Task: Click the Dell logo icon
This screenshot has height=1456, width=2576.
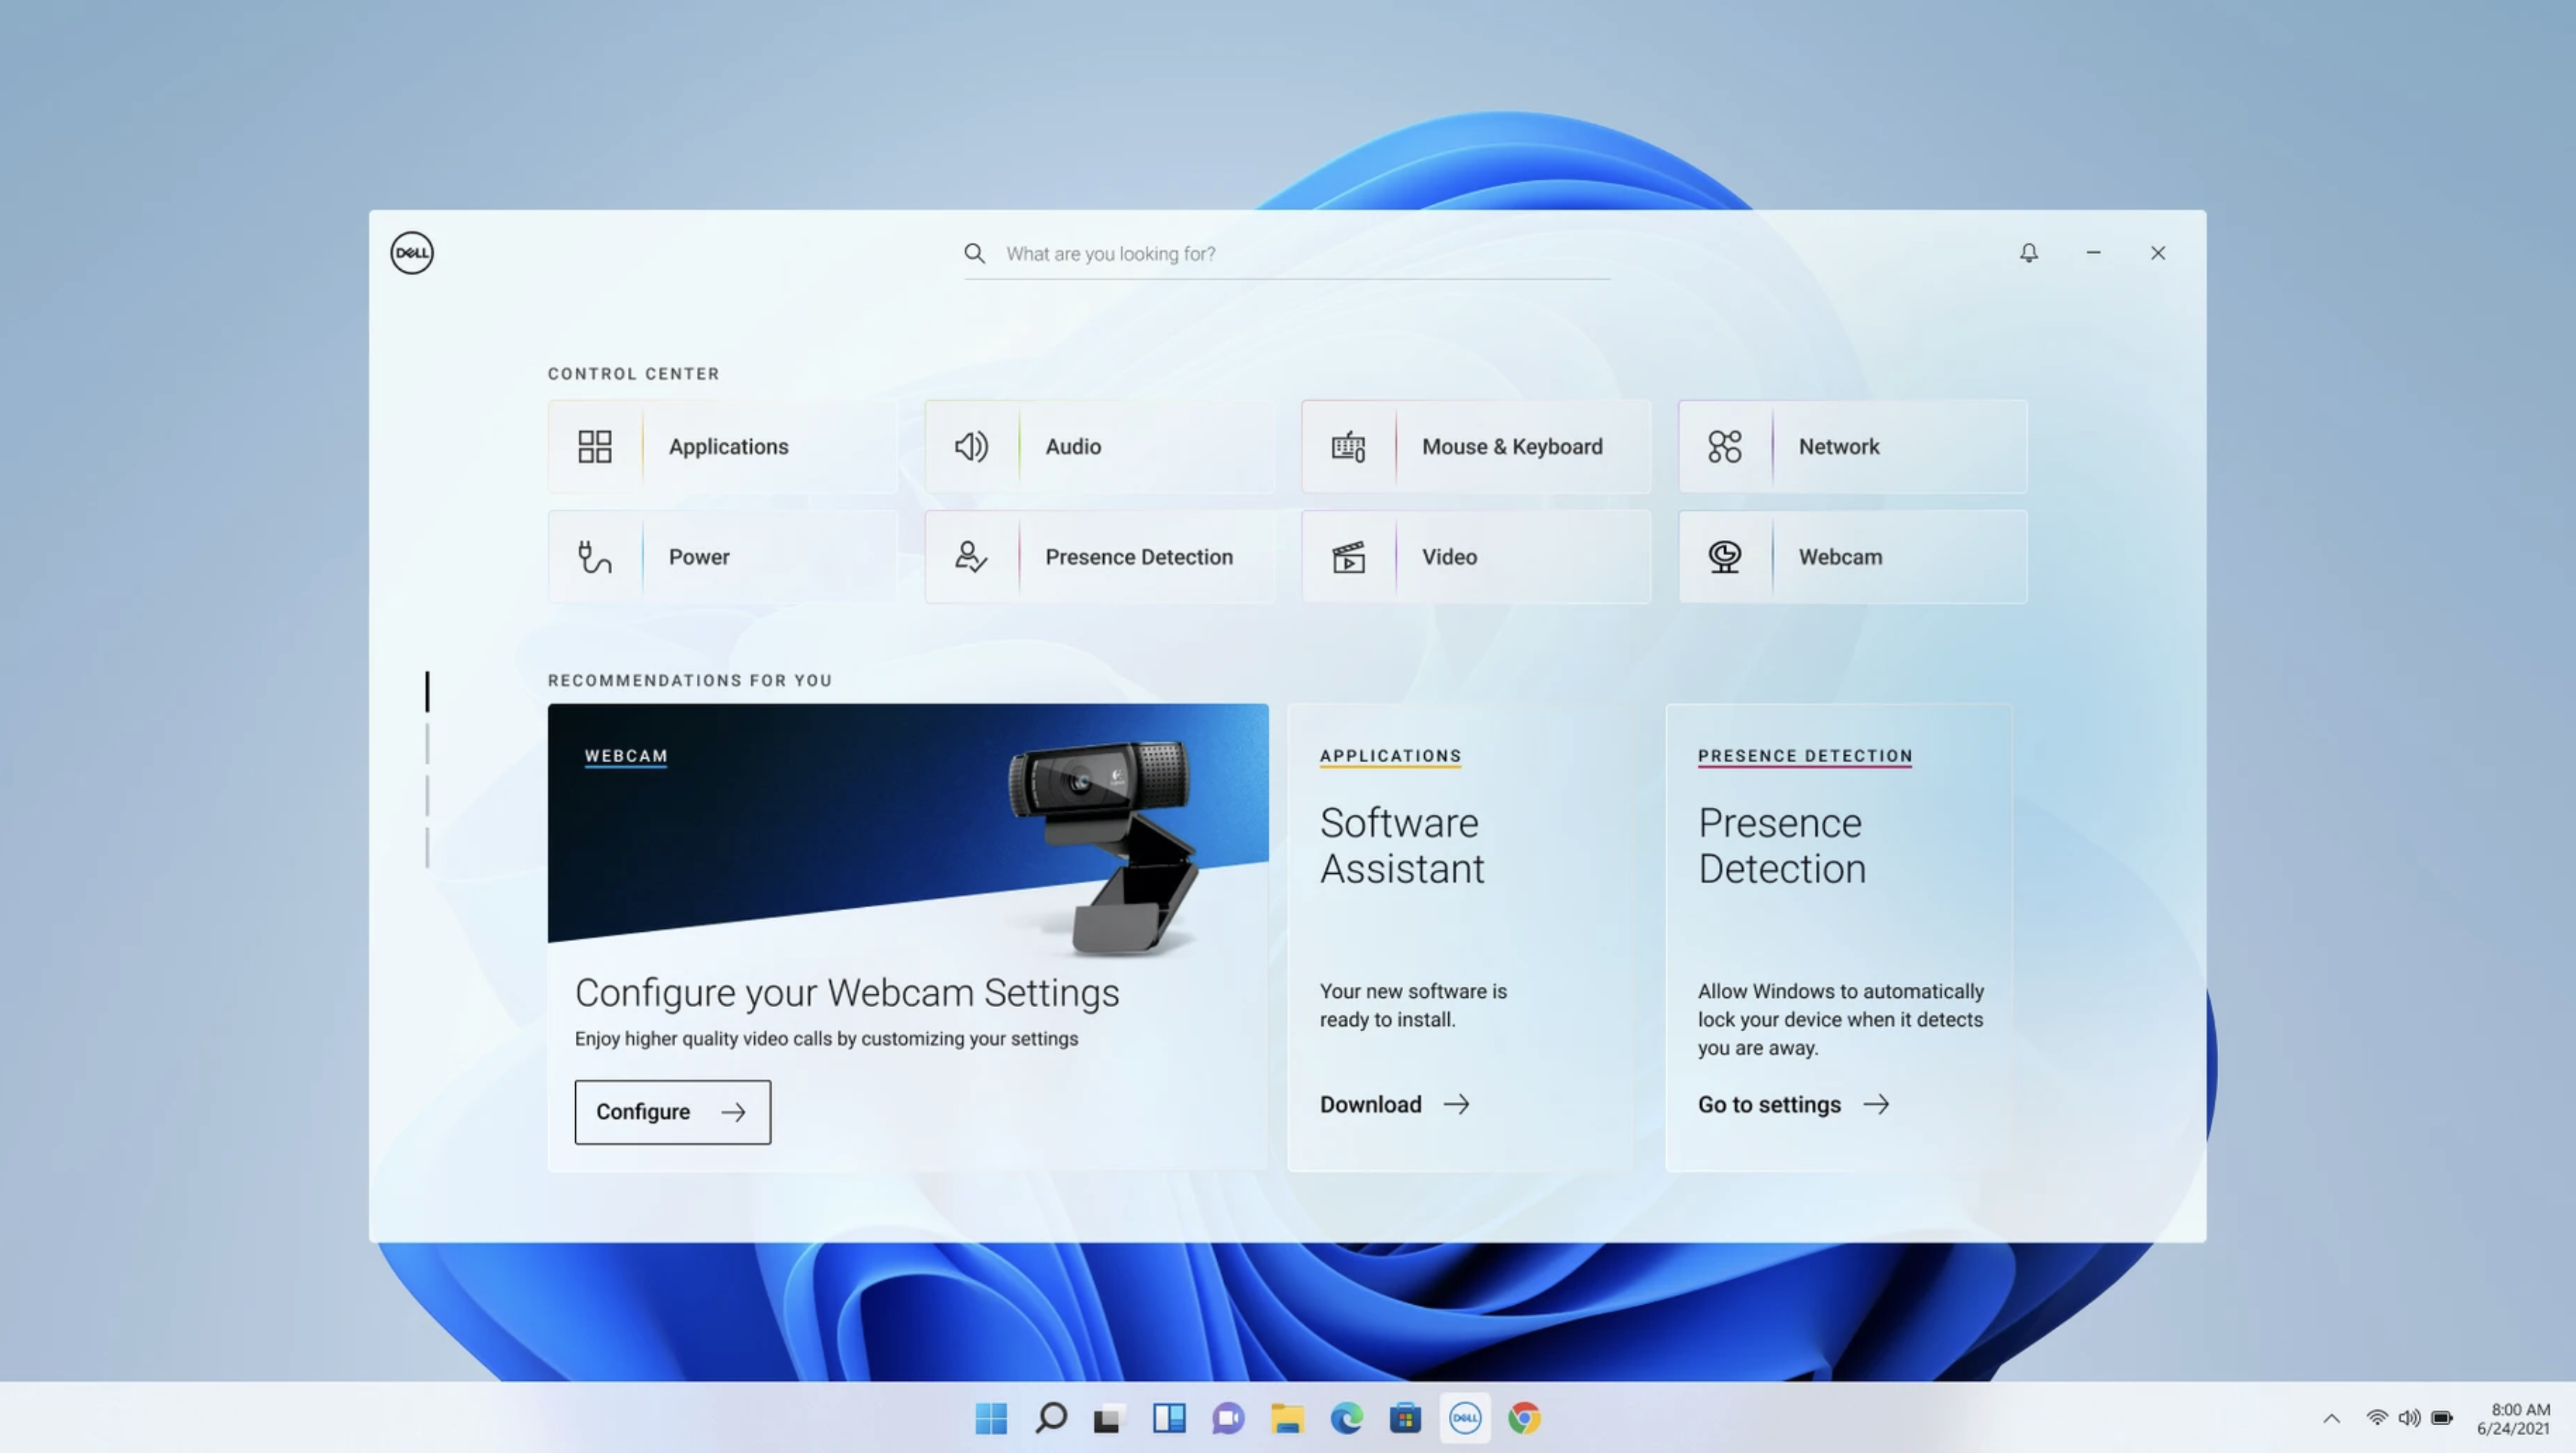Action: (x=411, y=253)
